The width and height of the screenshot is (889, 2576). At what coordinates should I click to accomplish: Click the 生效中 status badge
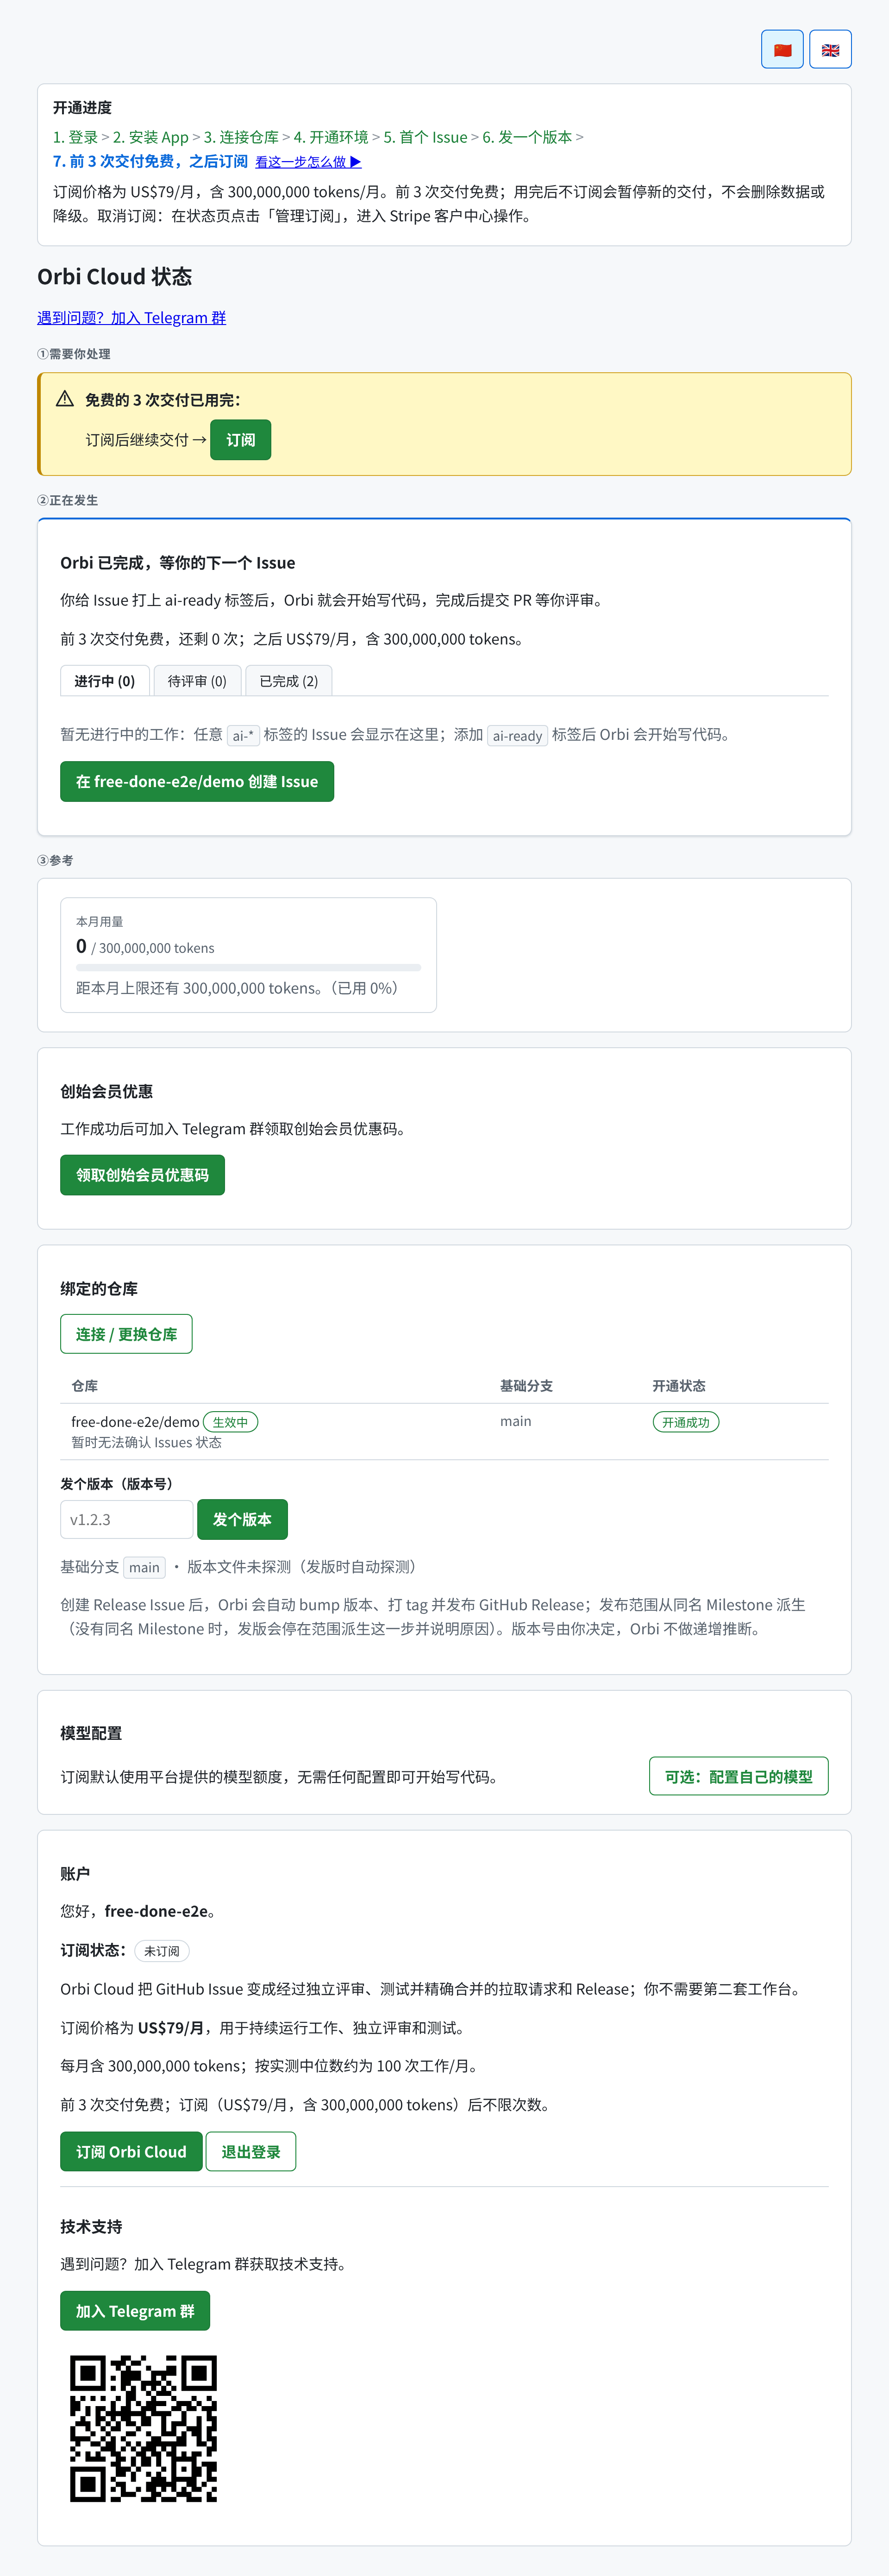tap(230, 1422)
